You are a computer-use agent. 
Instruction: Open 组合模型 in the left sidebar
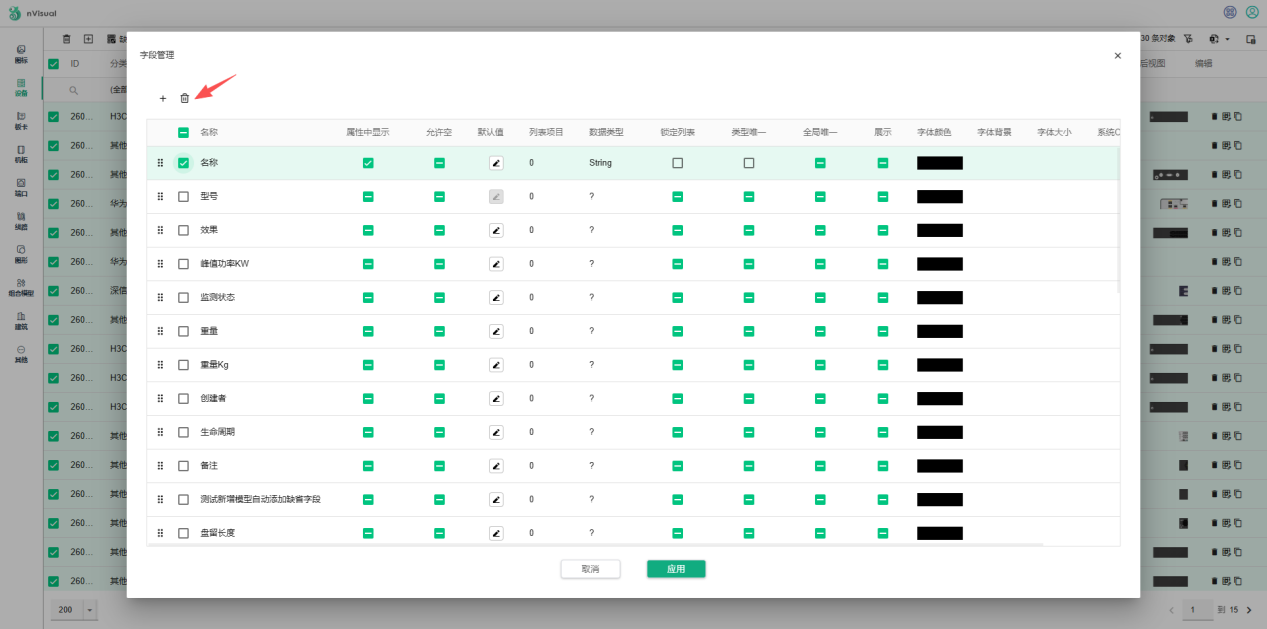point(21,288)
